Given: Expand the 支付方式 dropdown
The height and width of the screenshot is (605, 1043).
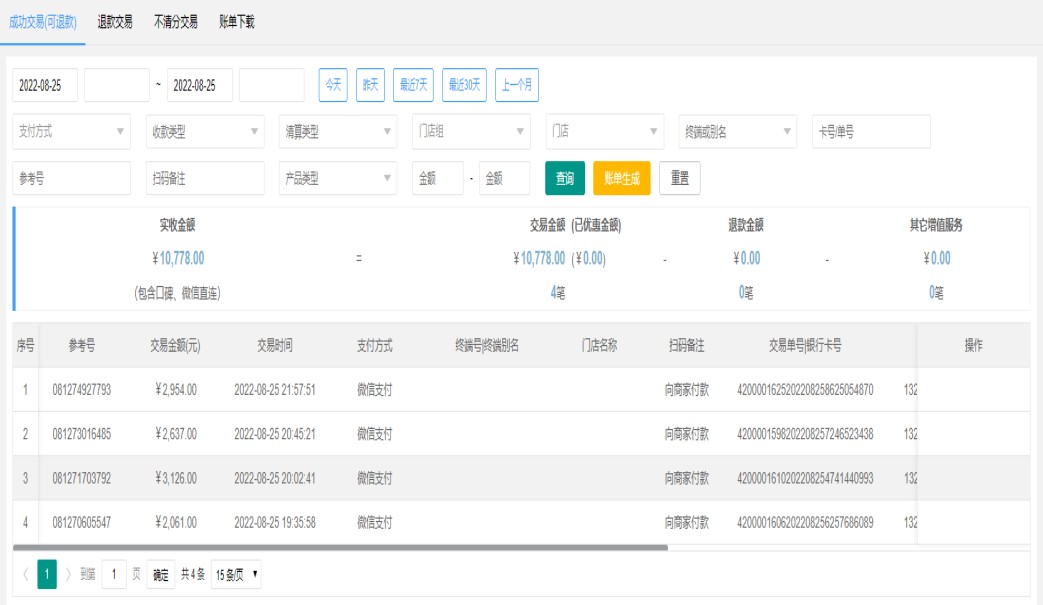Looking at the screenshot, I should click(71, 131).
